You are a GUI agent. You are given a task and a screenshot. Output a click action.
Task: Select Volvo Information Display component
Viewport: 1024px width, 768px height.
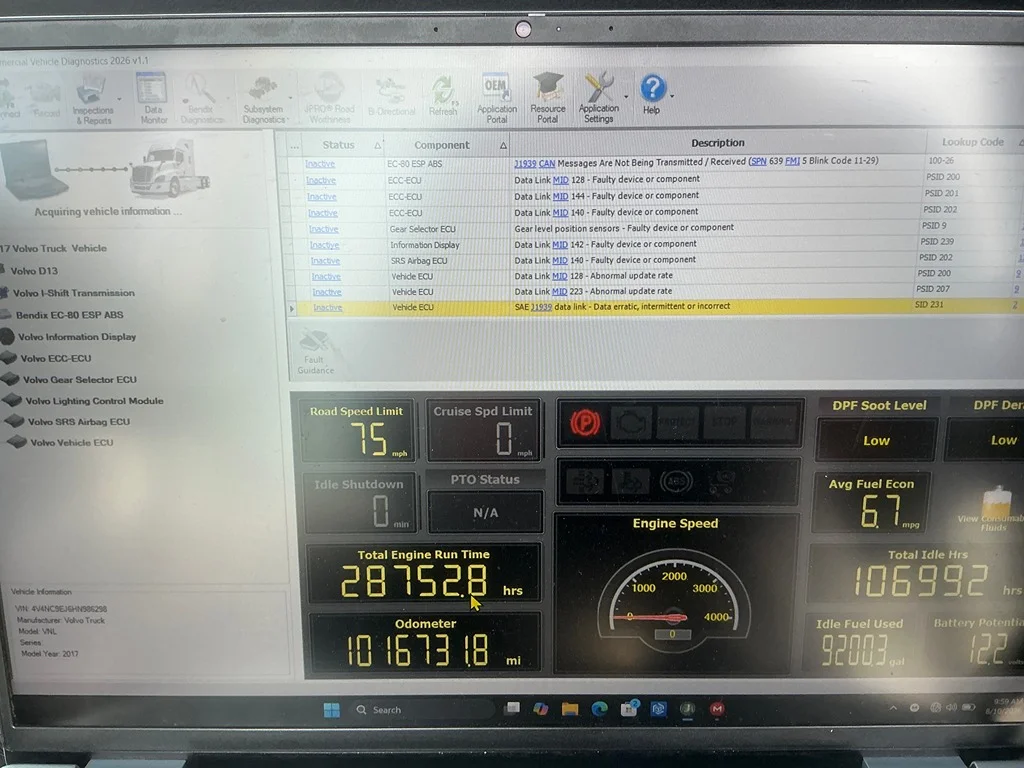[76, 337]
